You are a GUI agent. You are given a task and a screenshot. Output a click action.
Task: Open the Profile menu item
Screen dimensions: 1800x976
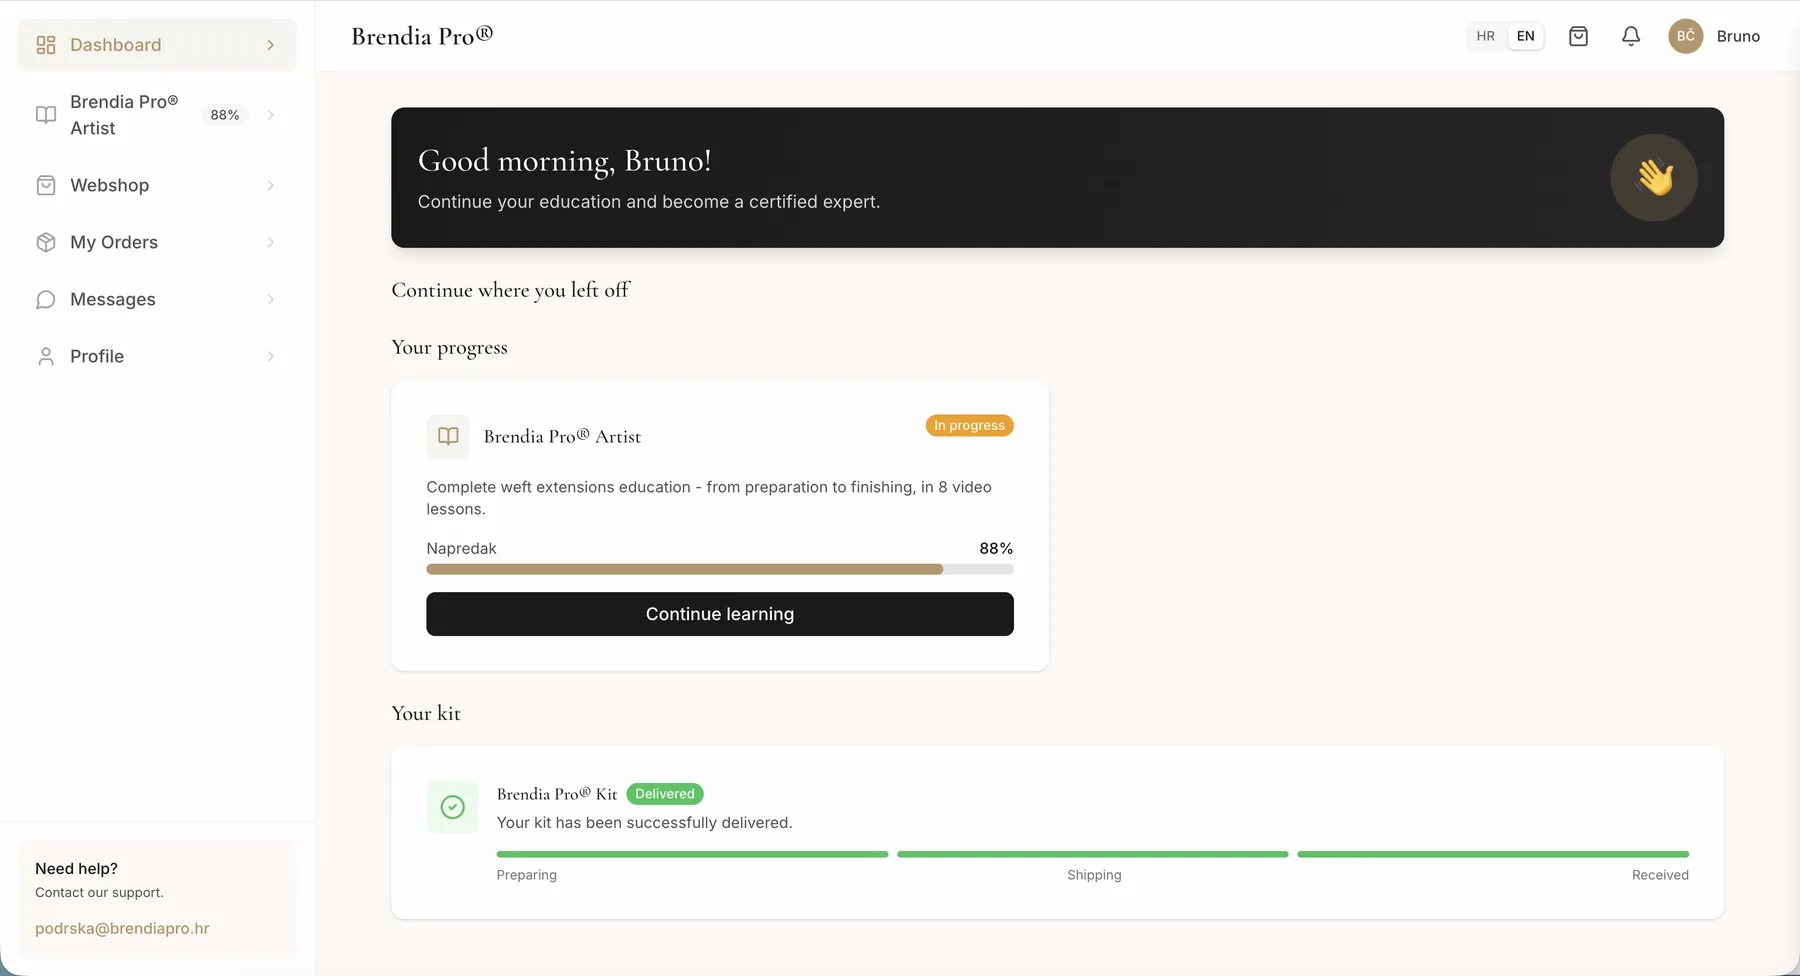pos(157,356)
